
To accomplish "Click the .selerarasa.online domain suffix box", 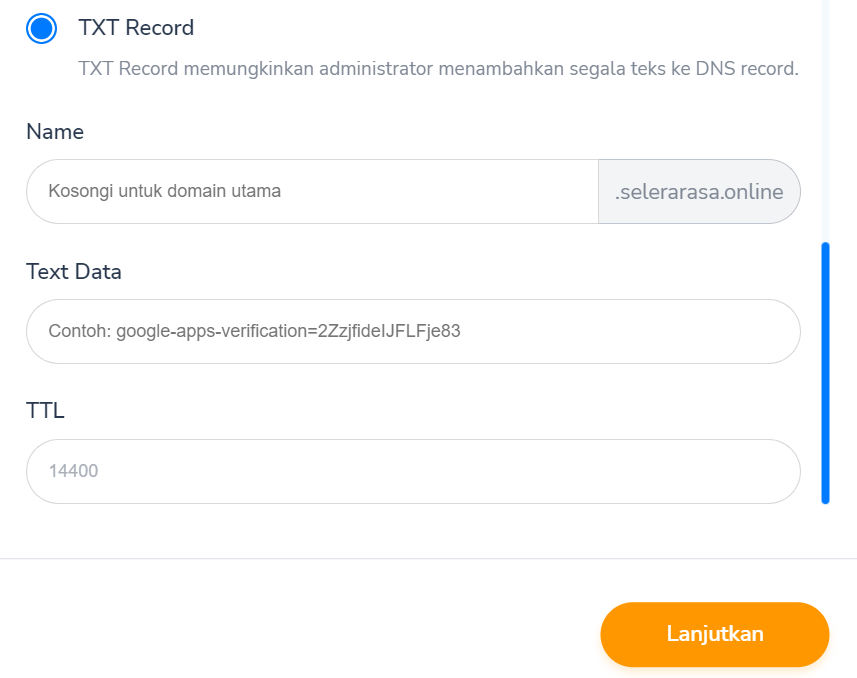I will [x=699, y=191].
